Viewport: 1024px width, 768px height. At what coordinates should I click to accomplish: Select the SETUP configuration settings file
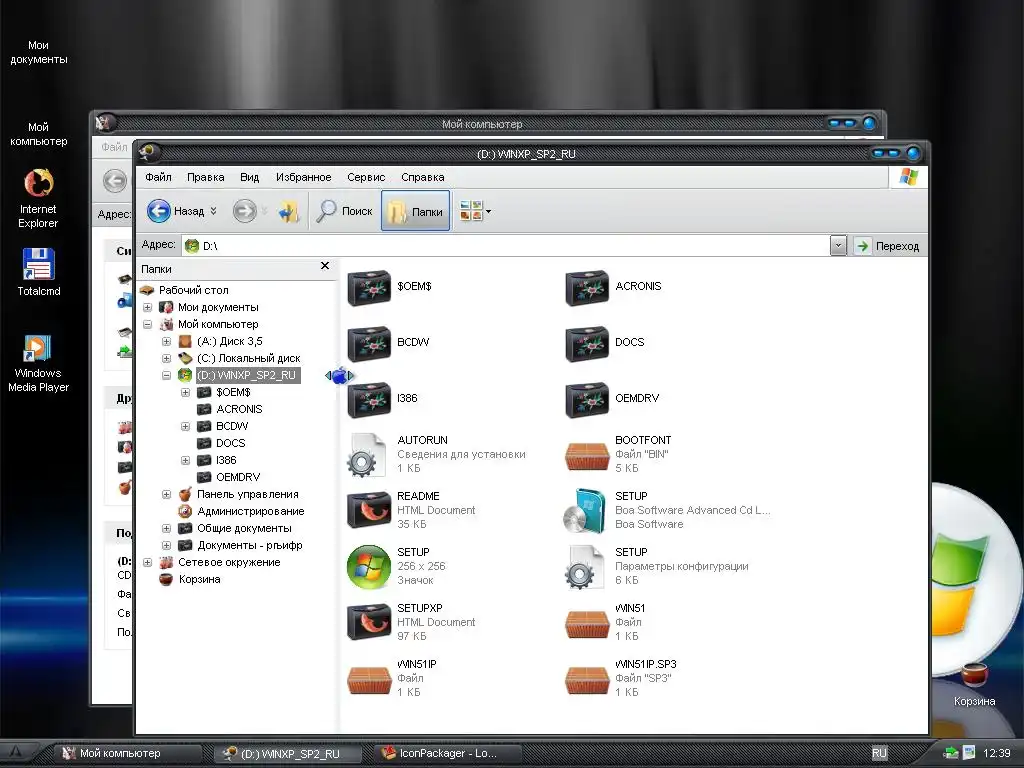click(656, 566)
